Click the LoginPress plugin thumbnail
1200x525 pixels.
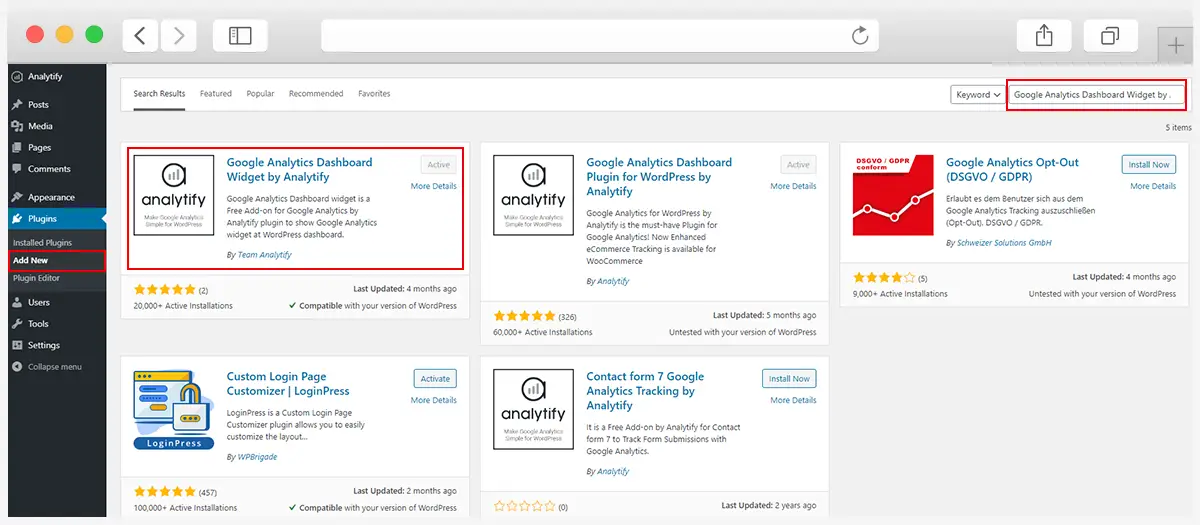click(174, 409)
